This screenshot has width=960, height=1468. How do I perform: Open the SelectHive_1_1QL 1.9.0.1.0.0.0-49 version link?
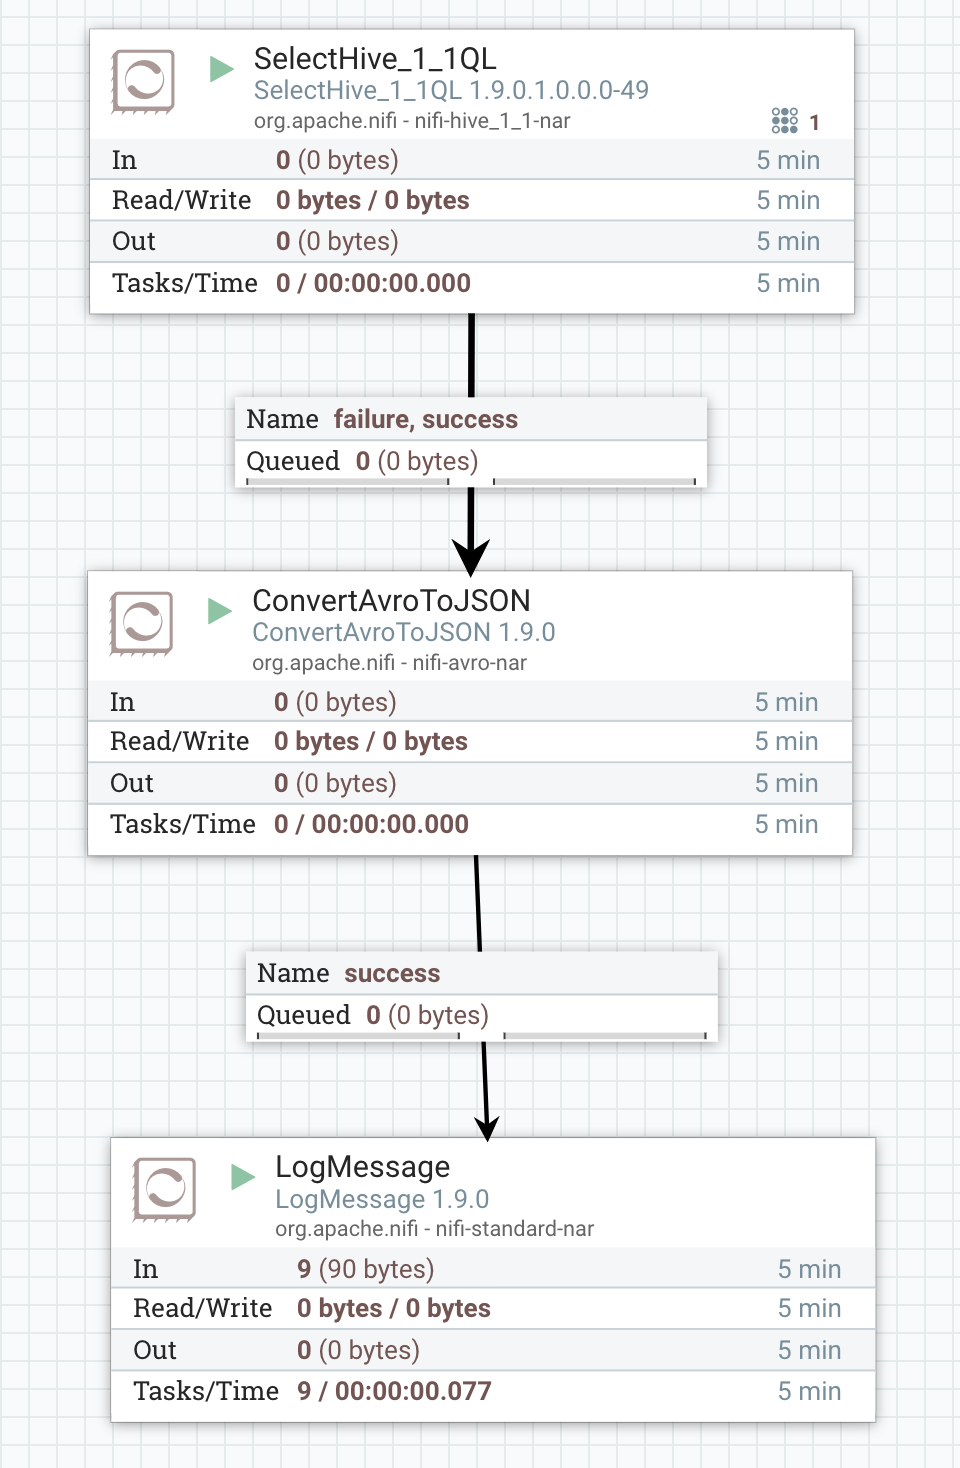pos(452,90)
